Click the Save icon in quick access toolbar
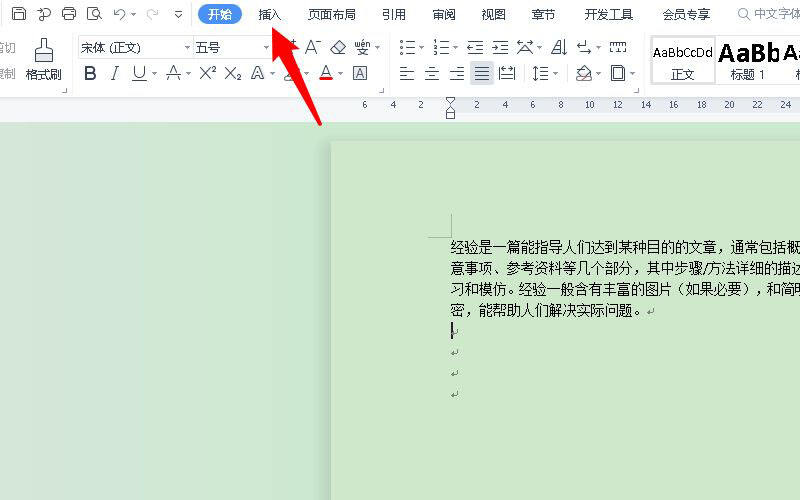The height and width of the screenshot is (500, 800). (x=18, y=14)
